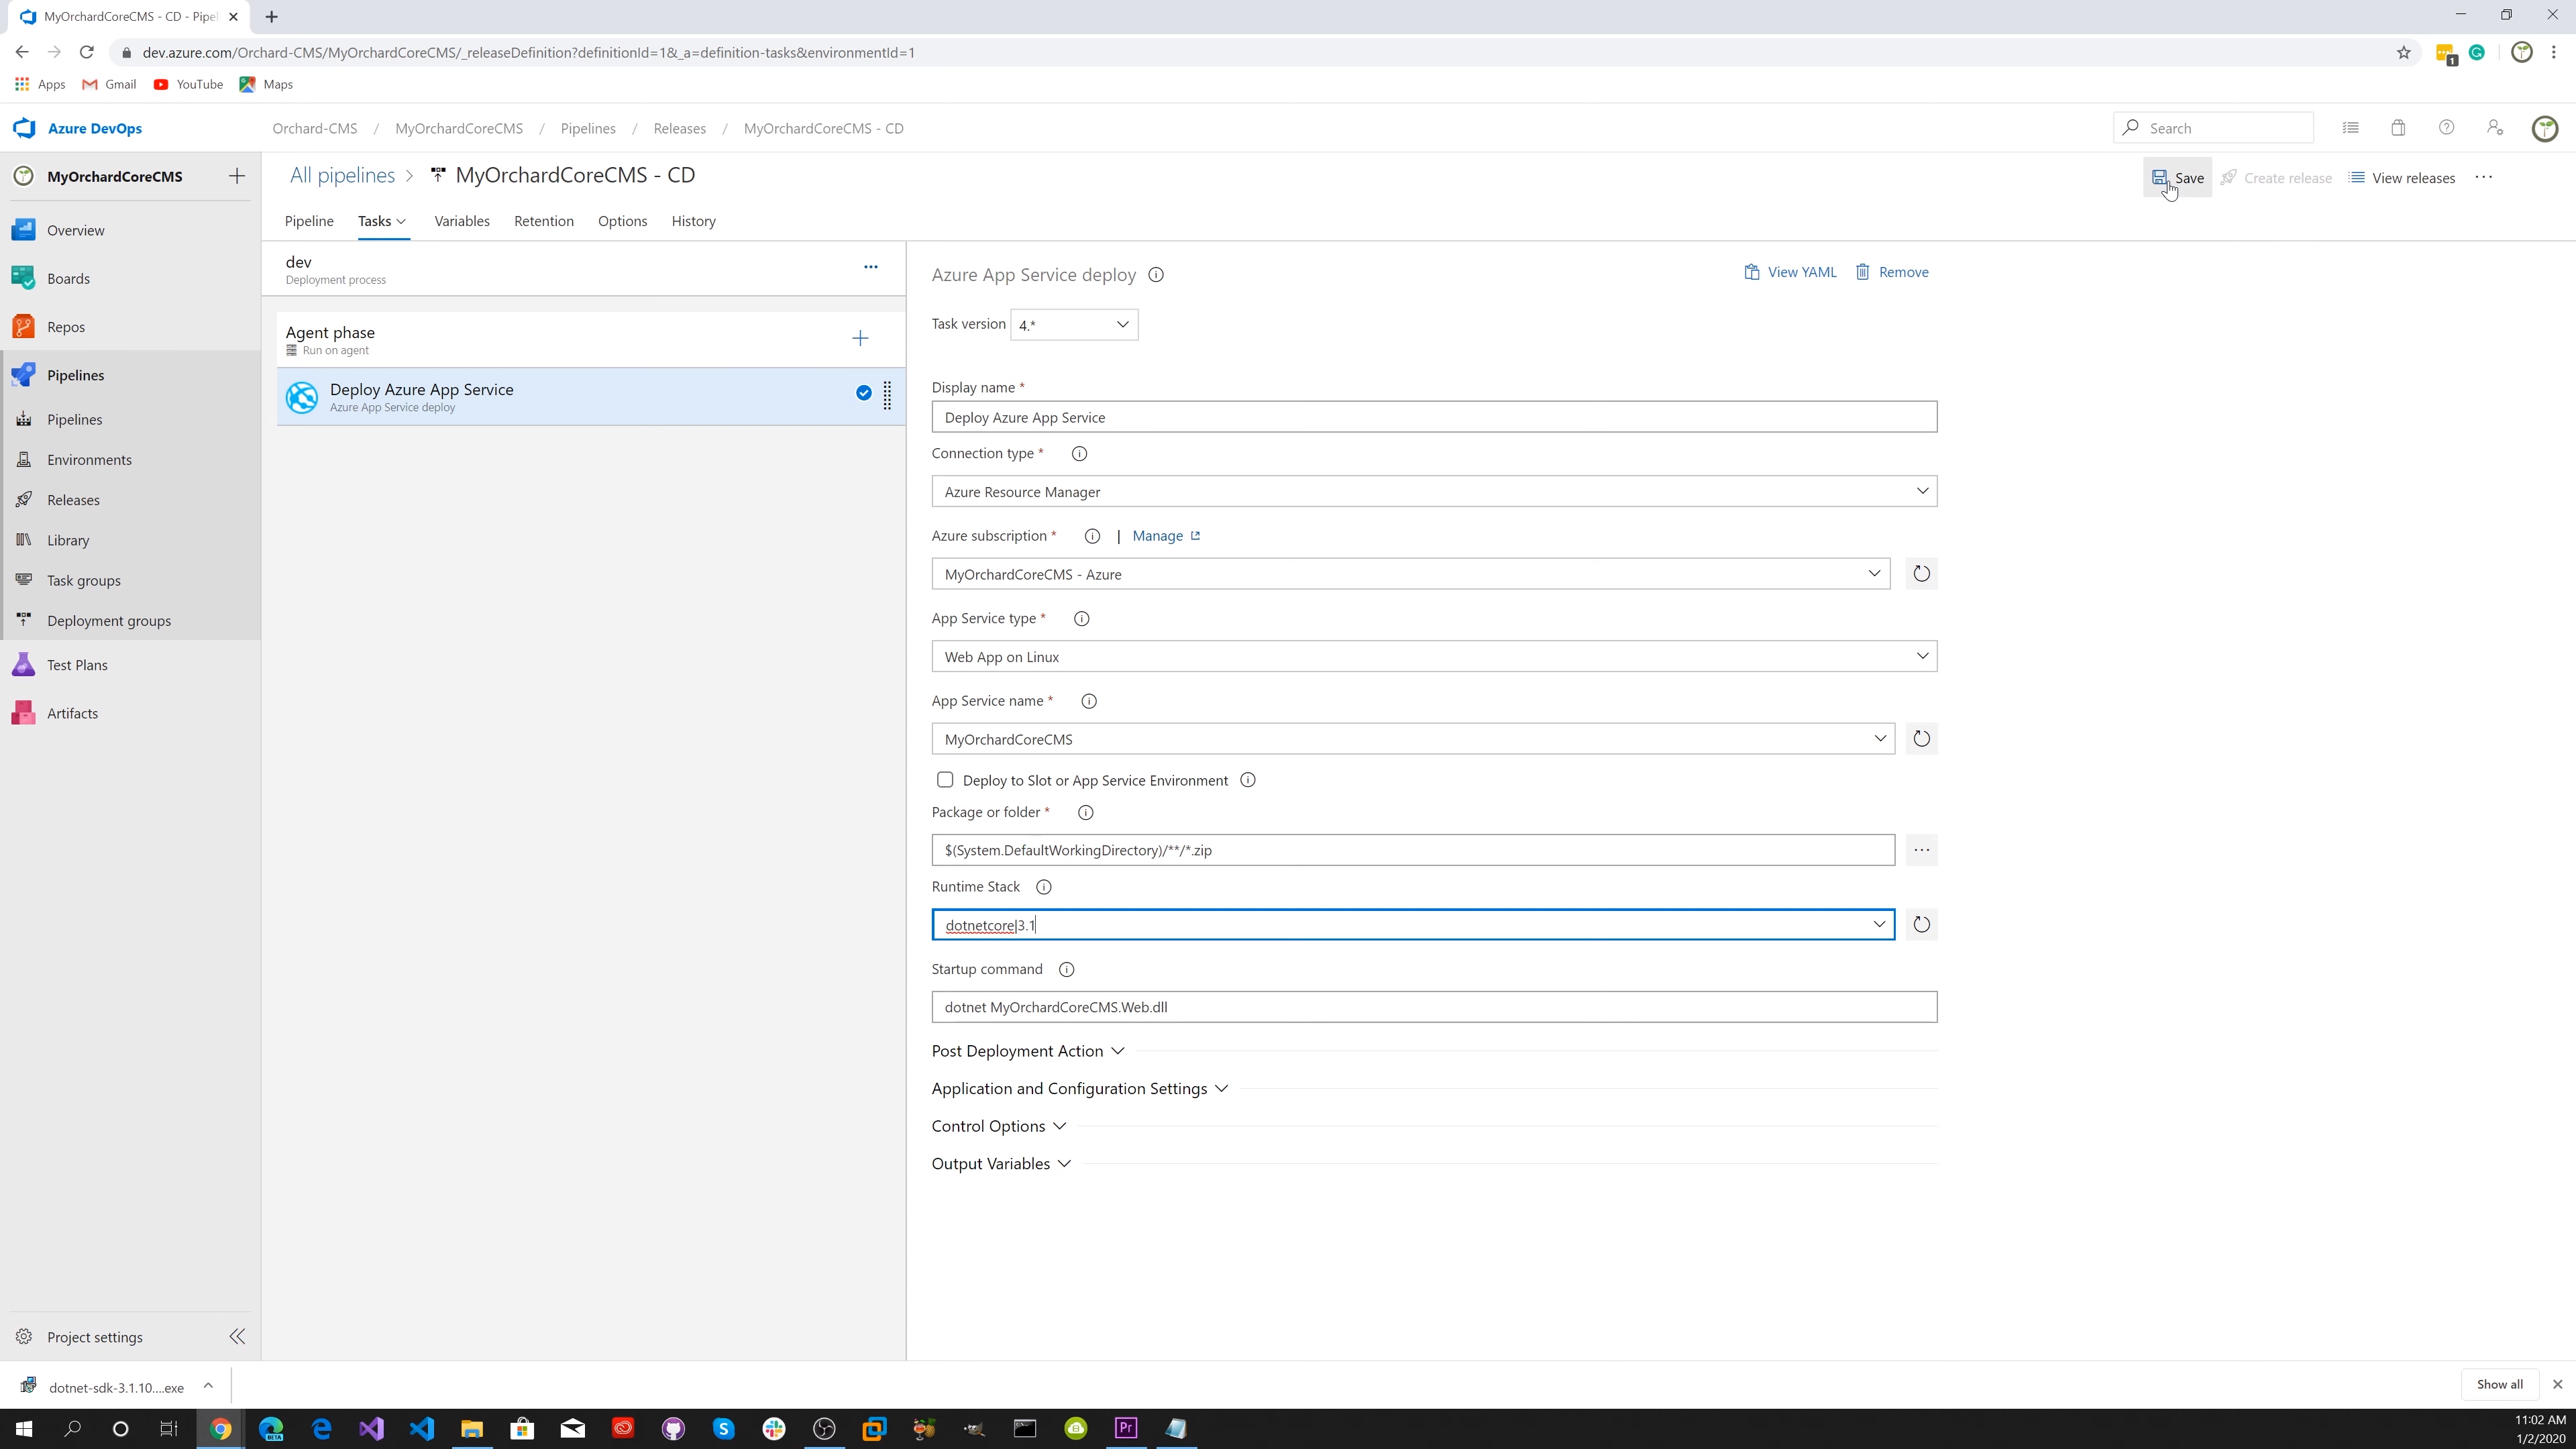Viewport: 2576px width, 1449px height.
Task: Open the marketplace shopping bag icon
Action: coord(2398,128)
